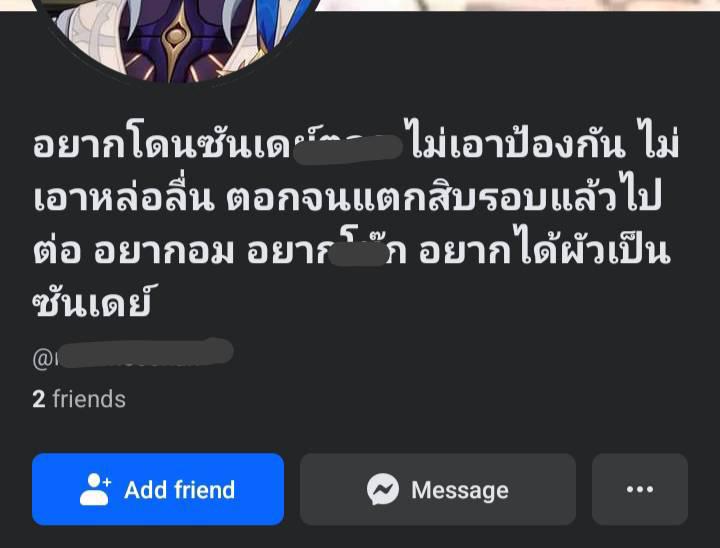
Task: Open the circular profile picture
Action: click(175, 39)
